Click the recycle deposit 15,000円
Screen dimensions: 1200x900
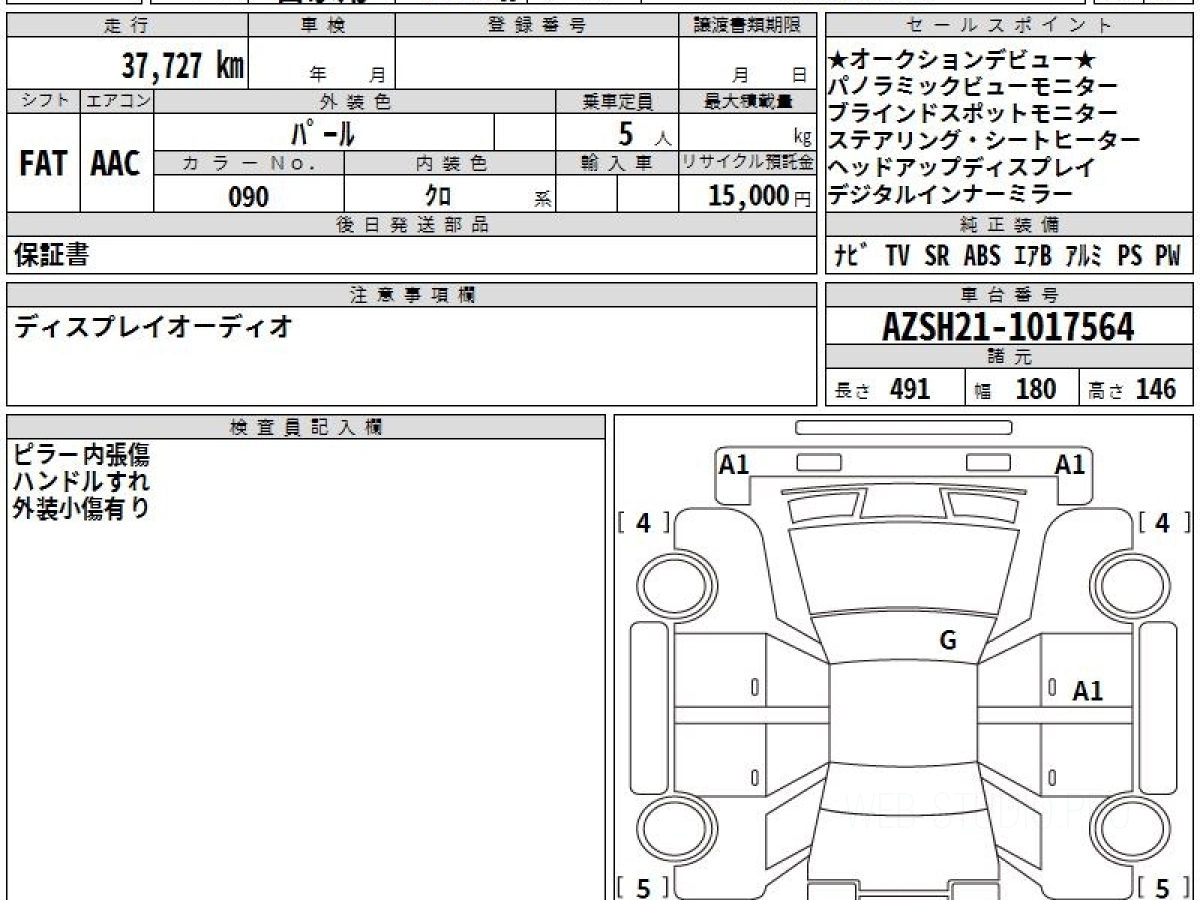tap(760, 197)
